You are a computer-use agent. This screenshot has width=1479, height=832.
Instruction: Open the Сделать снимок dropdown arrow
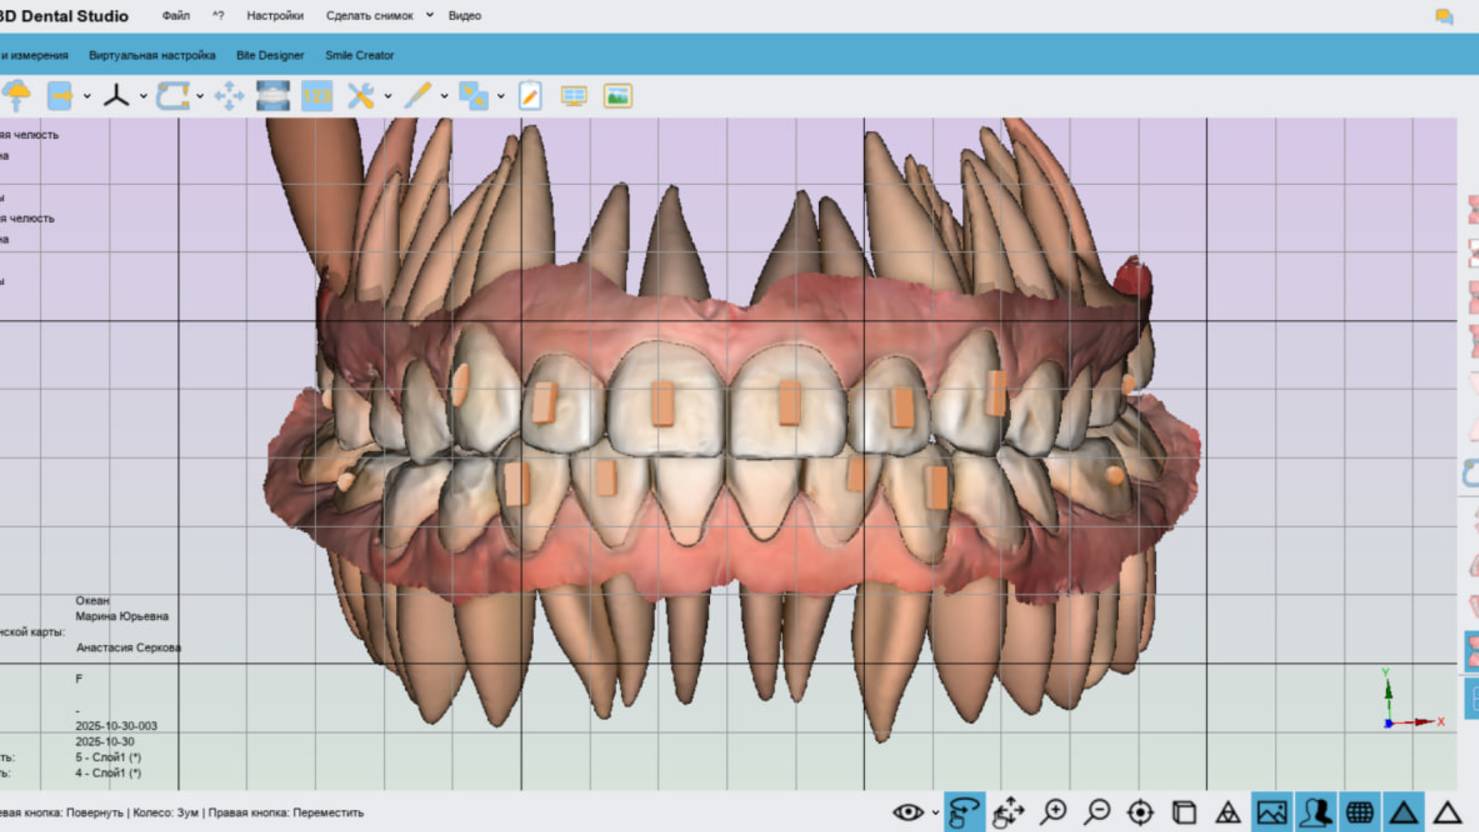tap(430, 16)
